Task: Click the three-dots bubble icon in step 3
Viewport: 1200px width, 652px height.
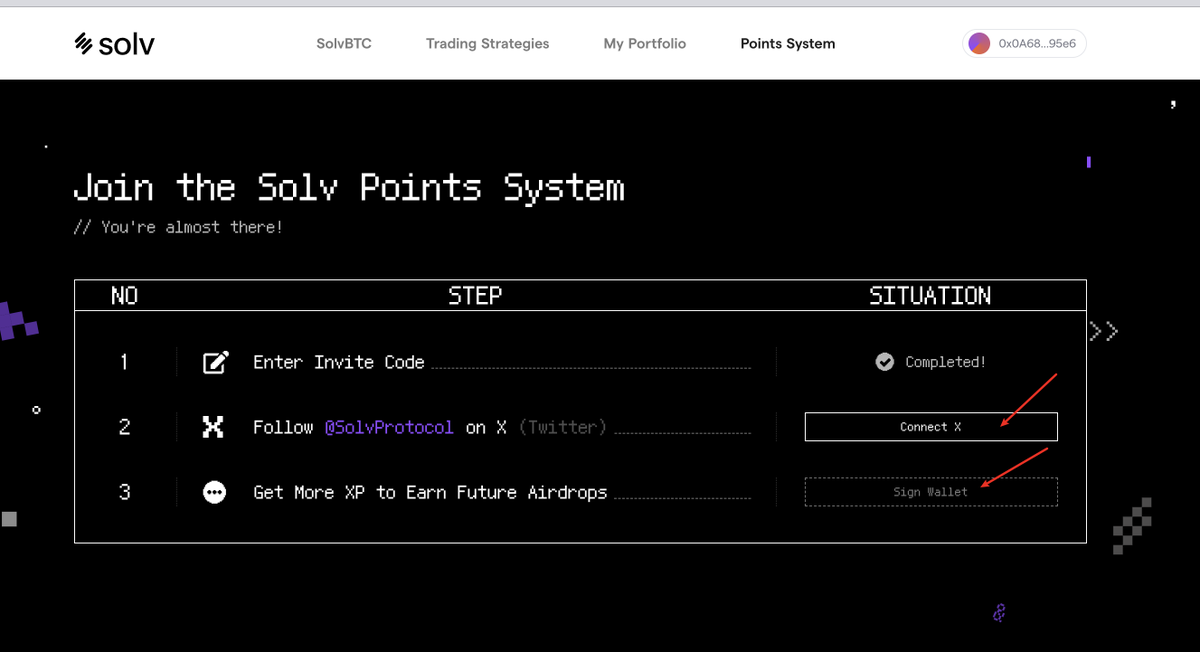Action: point(214,492)
